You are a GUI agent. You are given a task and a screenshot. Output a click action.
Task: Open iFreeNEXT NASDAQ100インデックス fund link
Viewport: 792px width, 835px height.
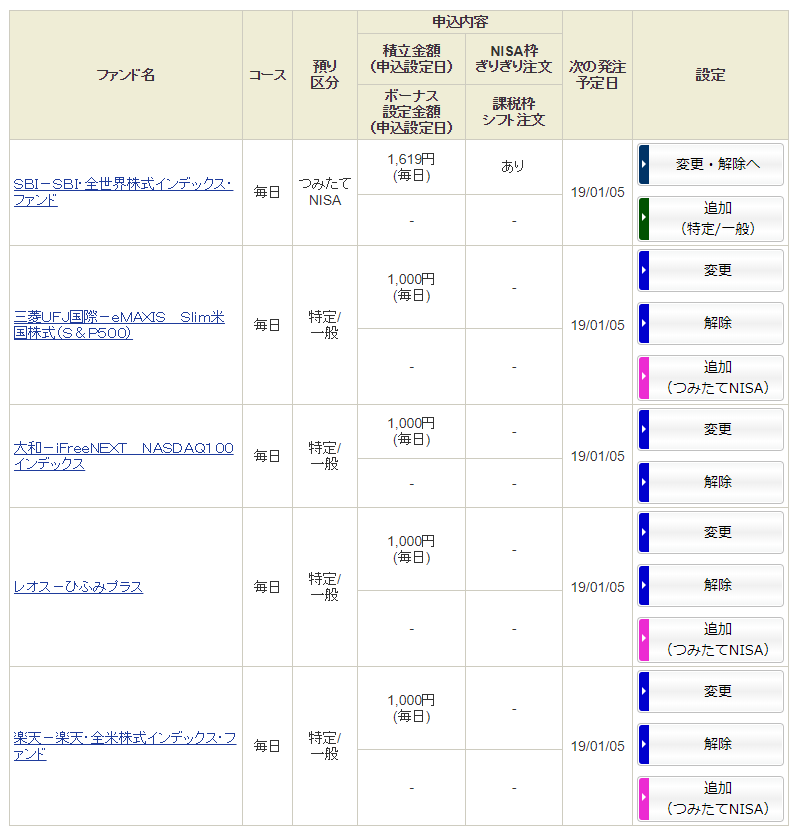[123, 456]
